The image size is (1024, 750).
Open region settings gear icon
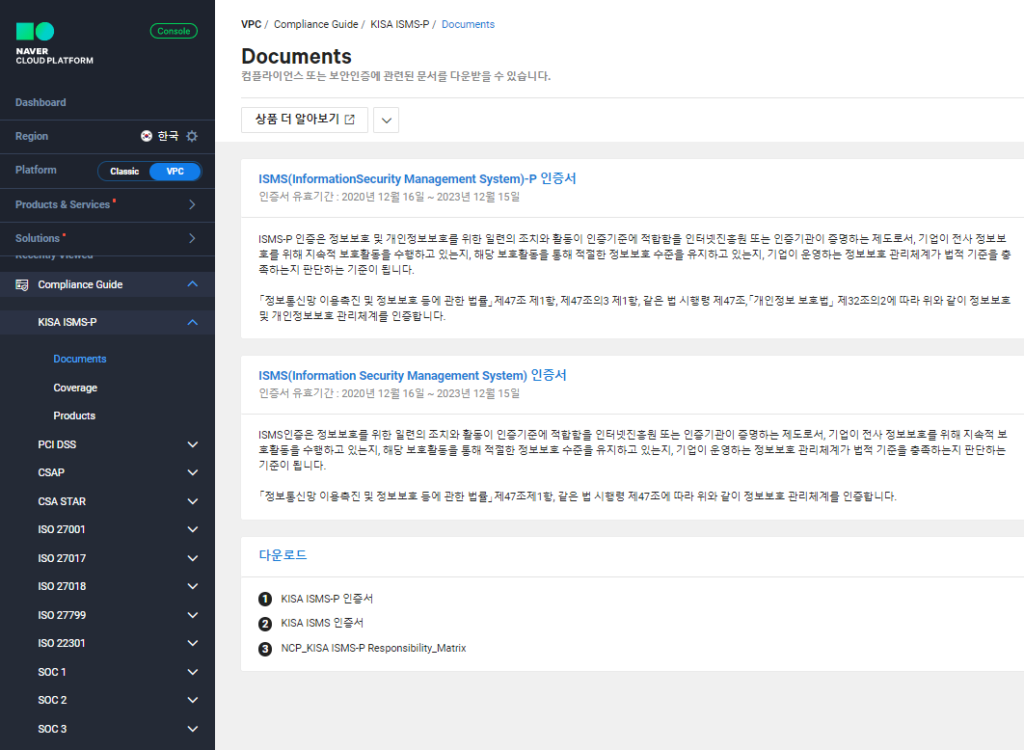click(x=191, y=136)
